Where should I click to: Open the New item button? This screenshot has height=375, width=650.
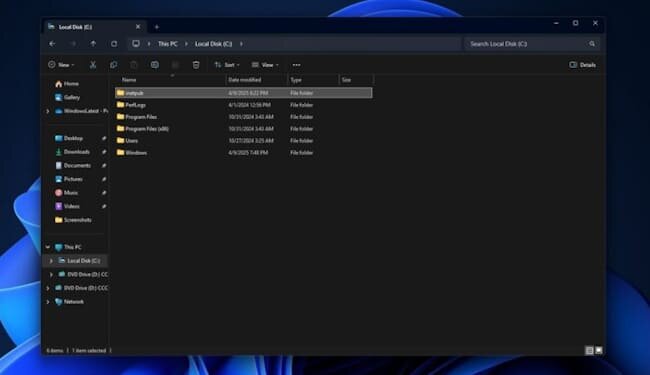pyautogui.click(x=61, y=65)
